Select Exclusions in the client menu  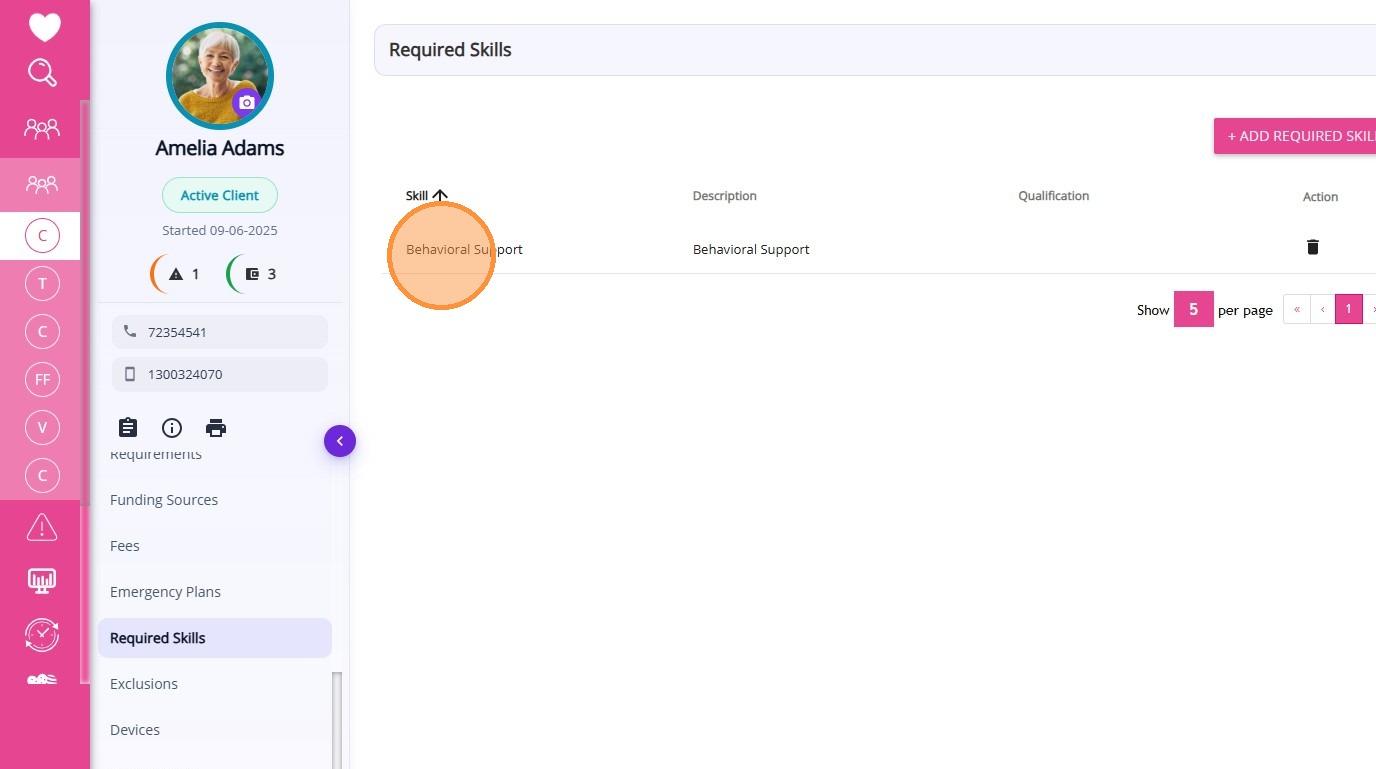click(144, 684)
